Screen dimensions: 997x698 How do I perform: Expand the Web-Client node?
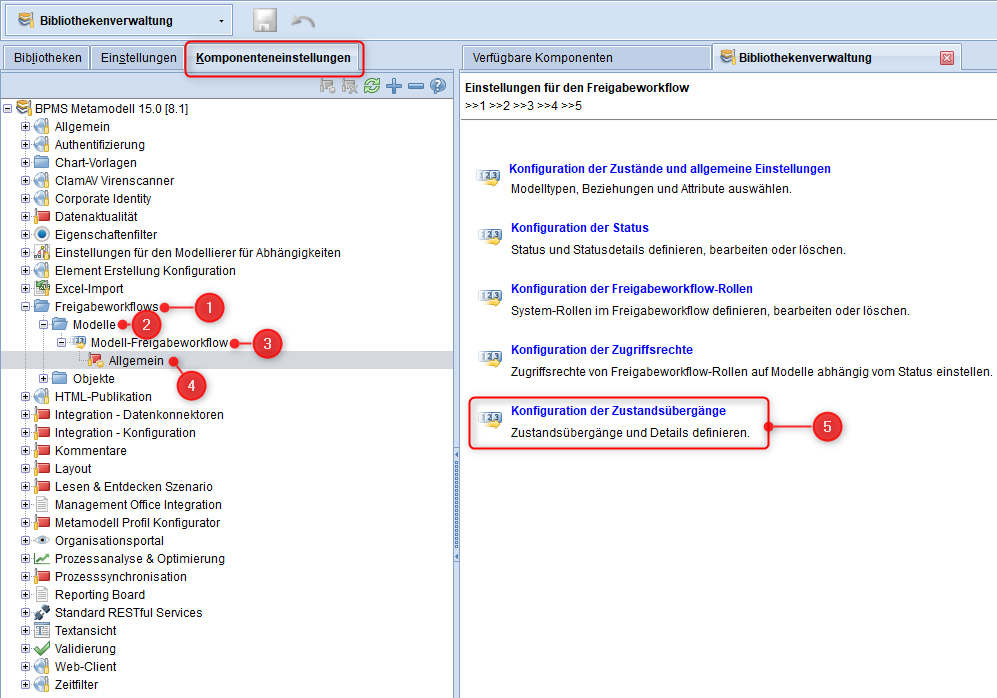click(x=25, y=666)
